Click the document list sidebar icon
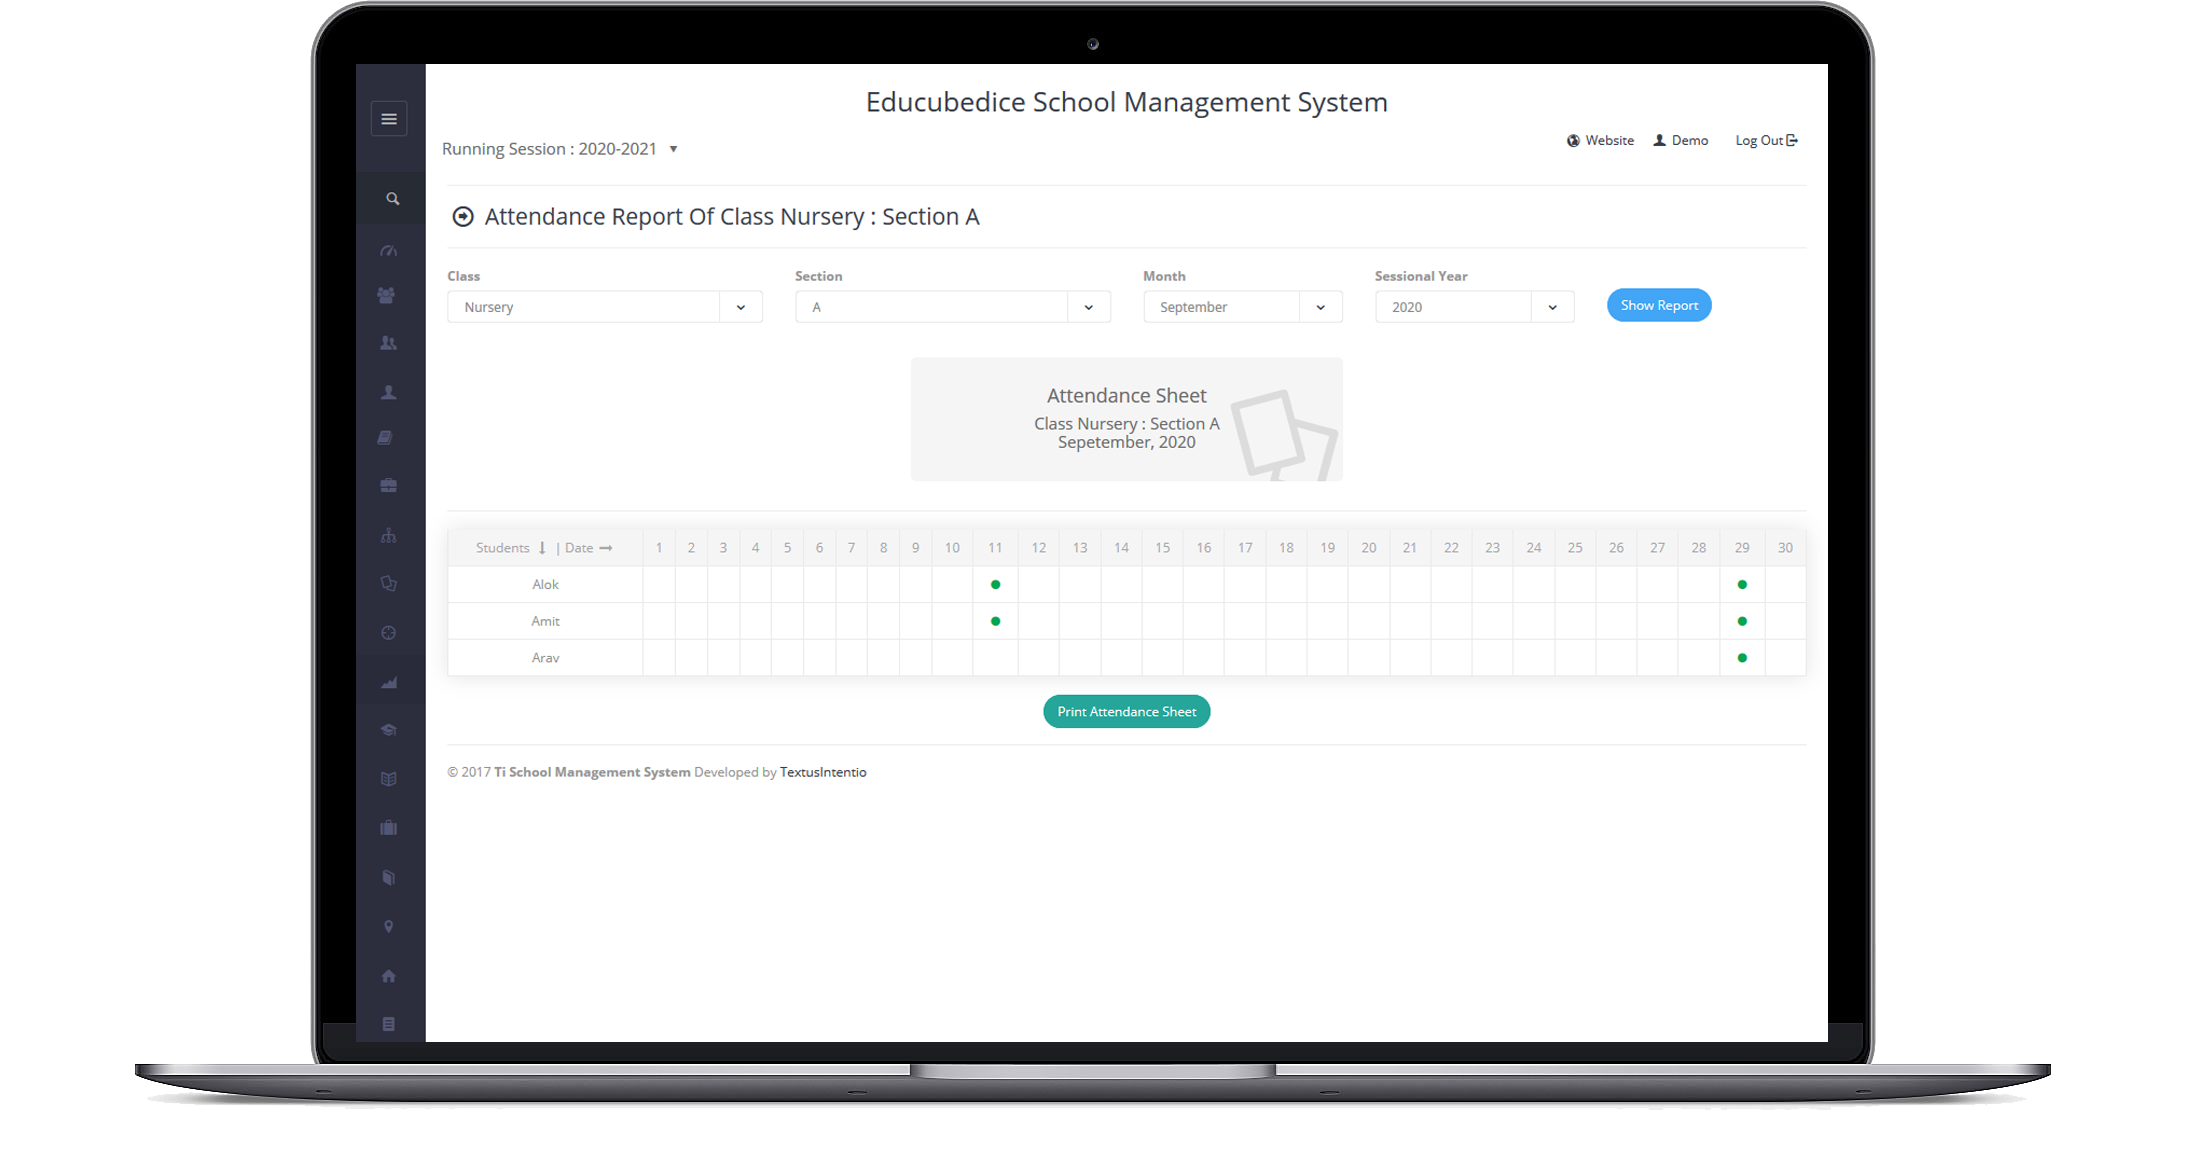2204x1166 pixels. point(389,1024)
